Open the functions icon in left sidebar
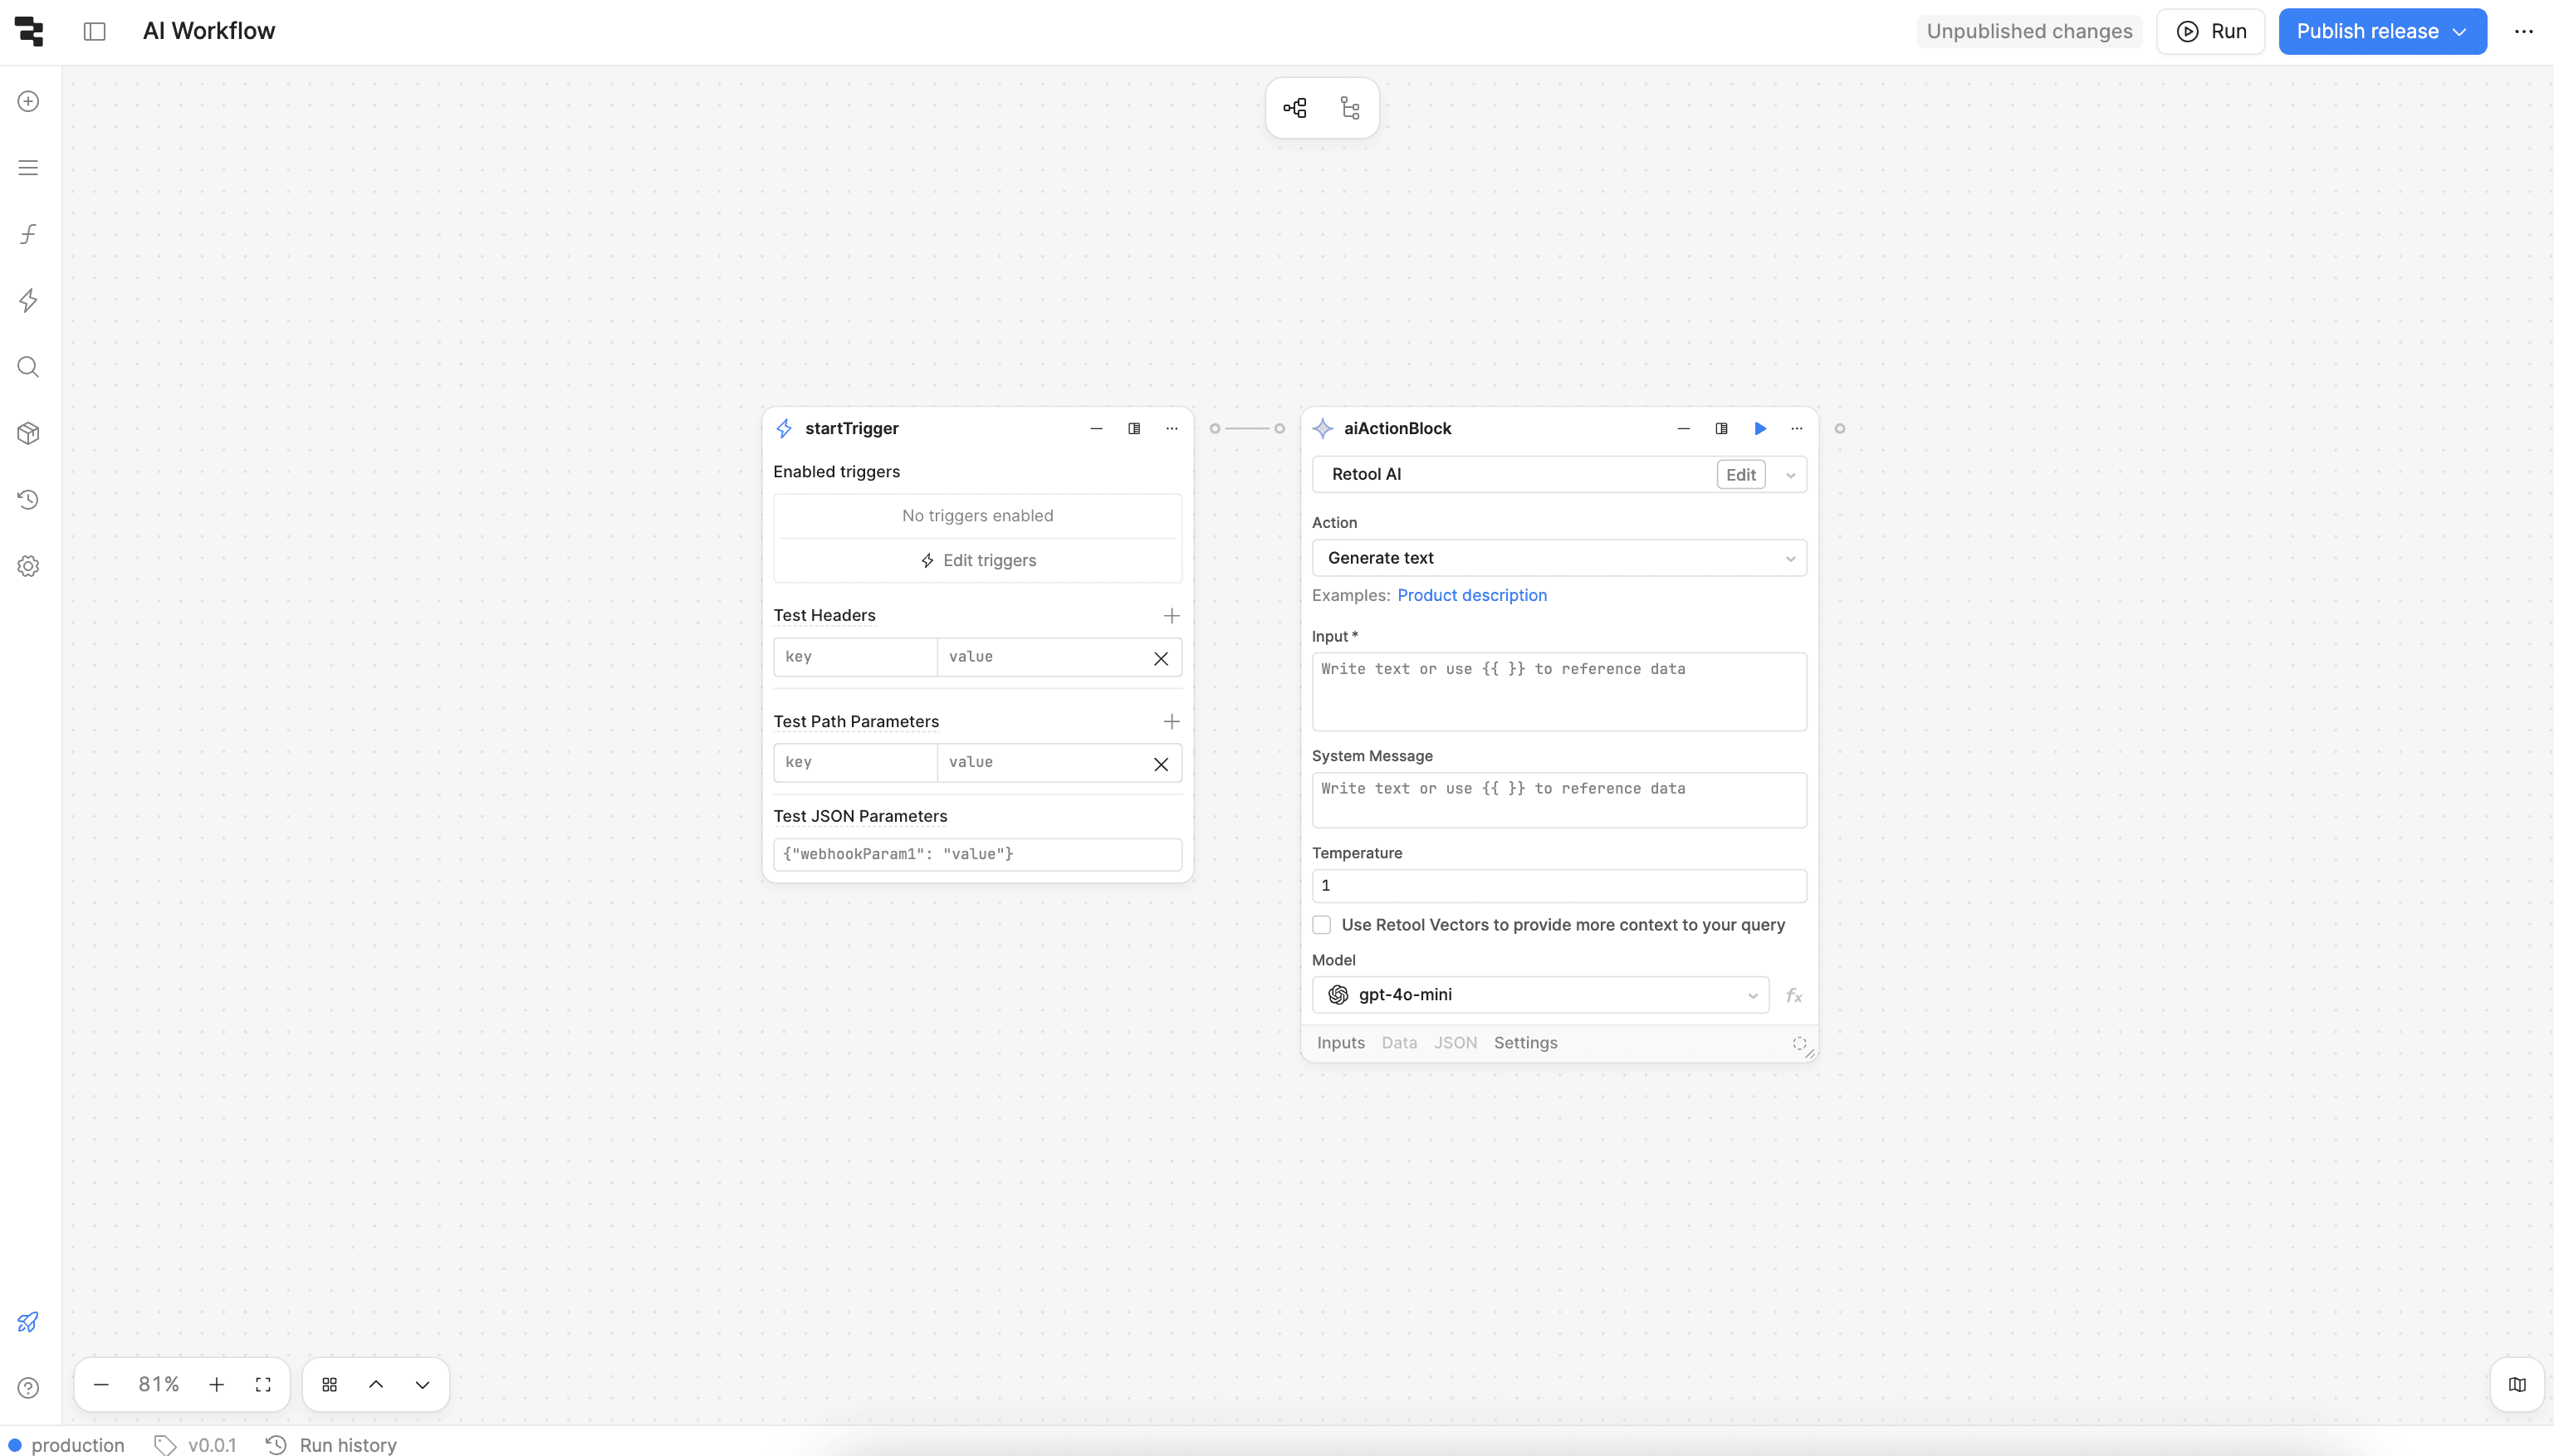 pos(28,234)
